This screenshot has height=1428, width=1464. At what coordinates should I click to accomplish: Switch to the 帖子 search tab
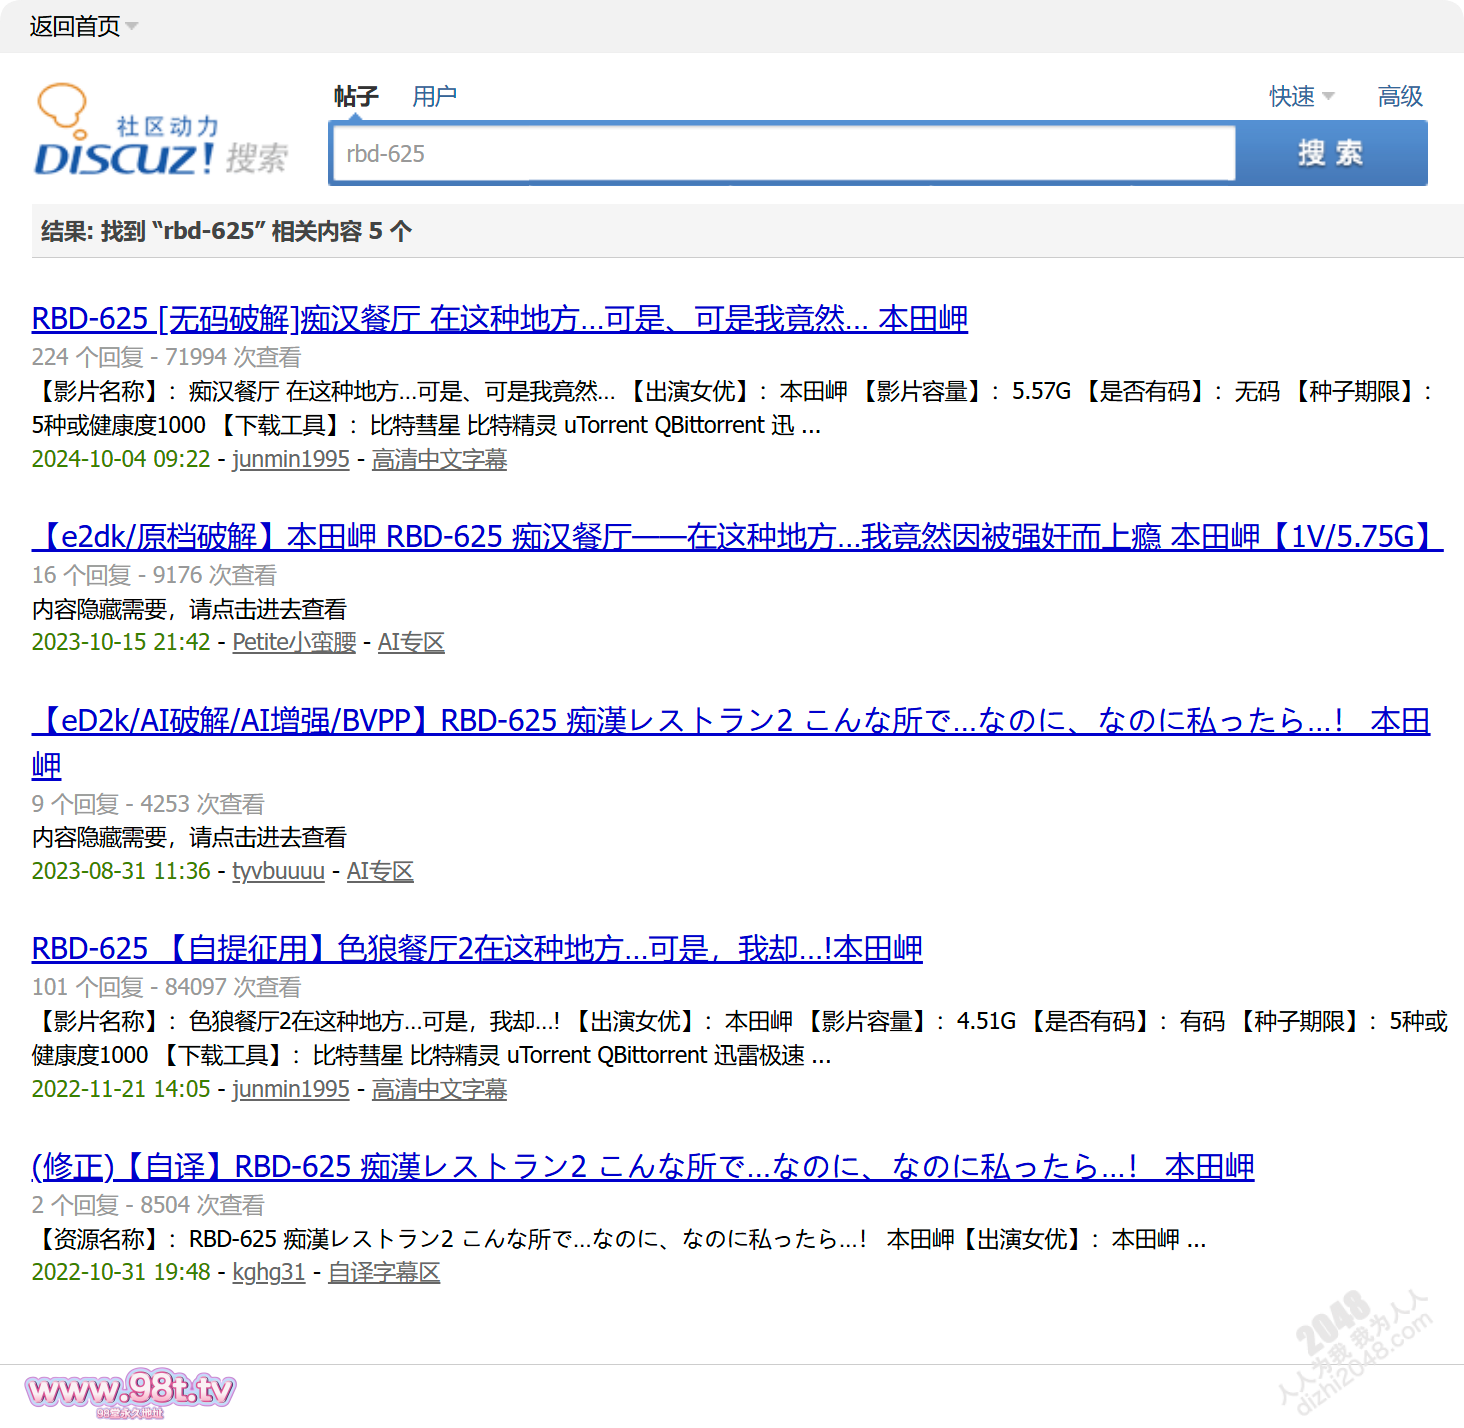pyautogui.click(x=356, y=96)
